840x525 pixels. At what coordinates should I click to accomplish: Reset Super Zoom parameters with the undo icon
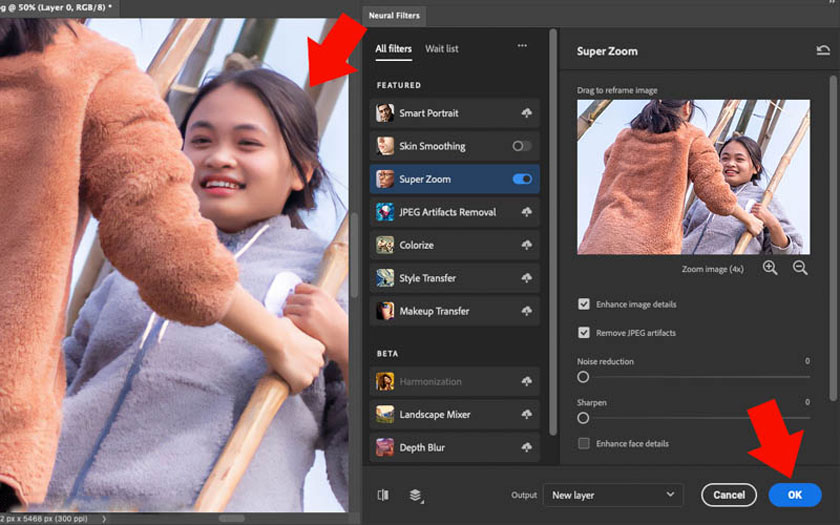[x=823, y=50]
